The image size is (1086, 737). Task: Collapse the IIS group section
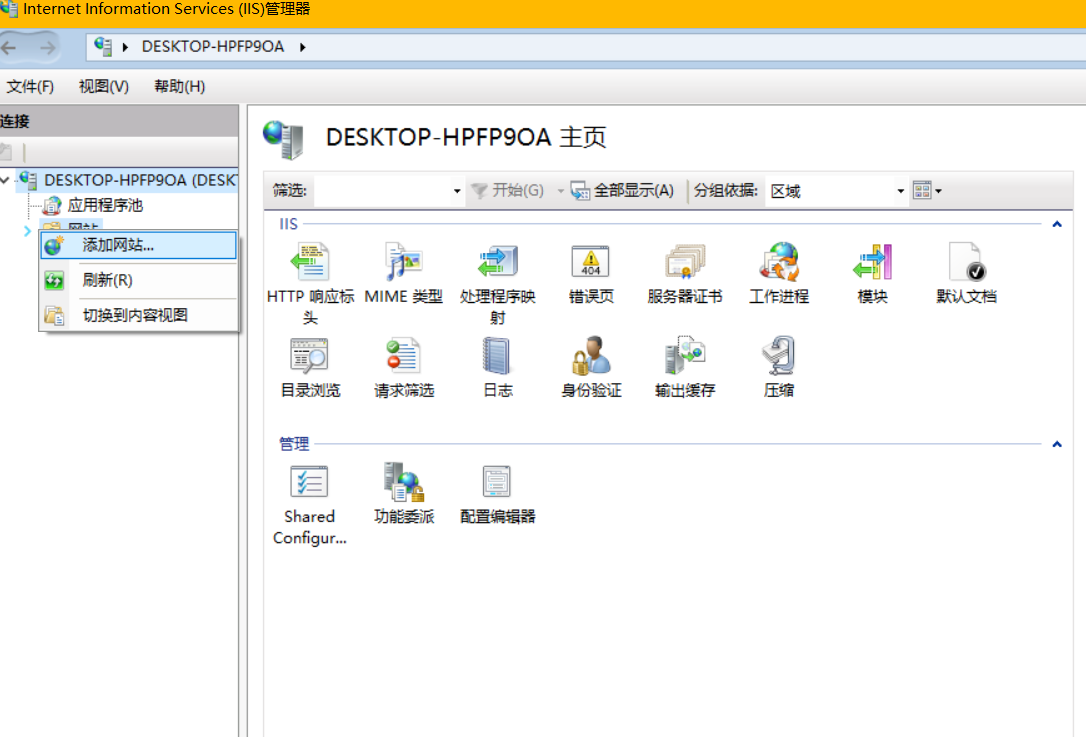click(1057, 224)
